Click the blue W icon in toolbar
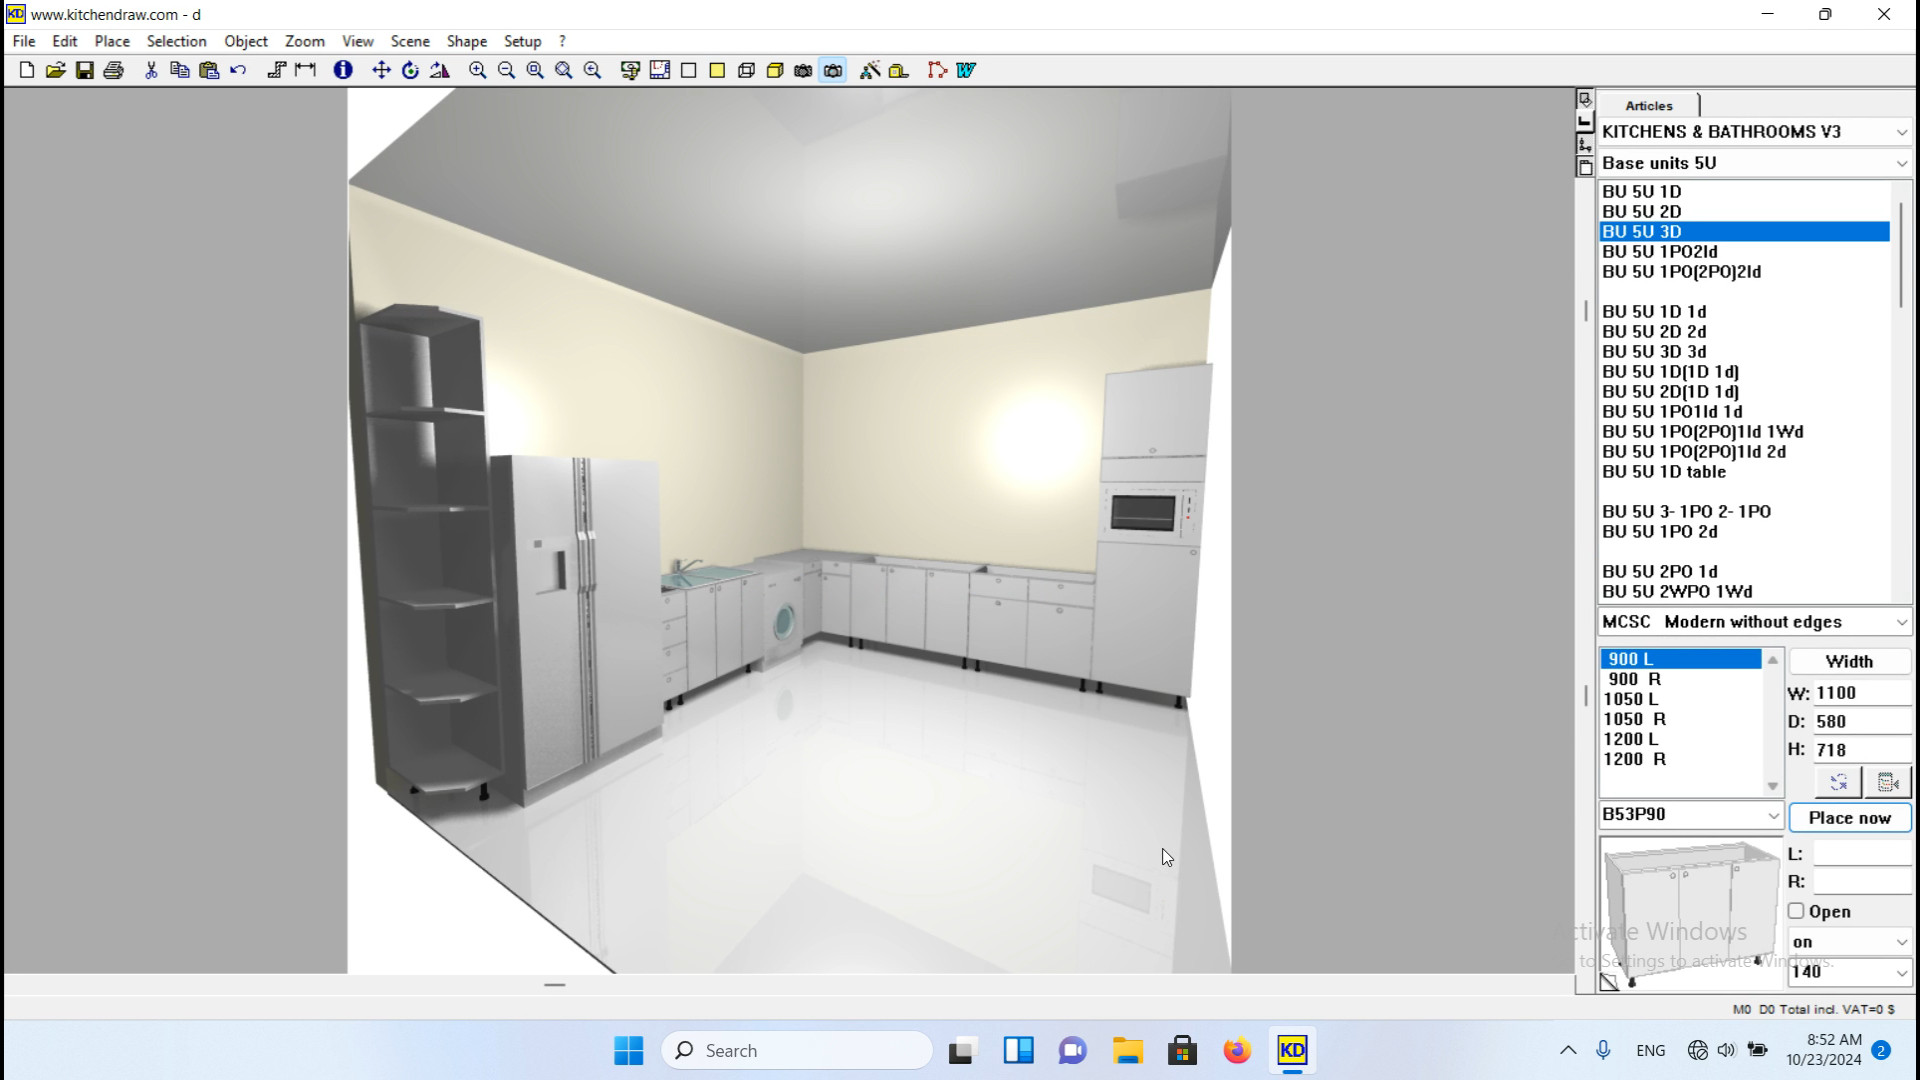 click(x=966, y=70)
